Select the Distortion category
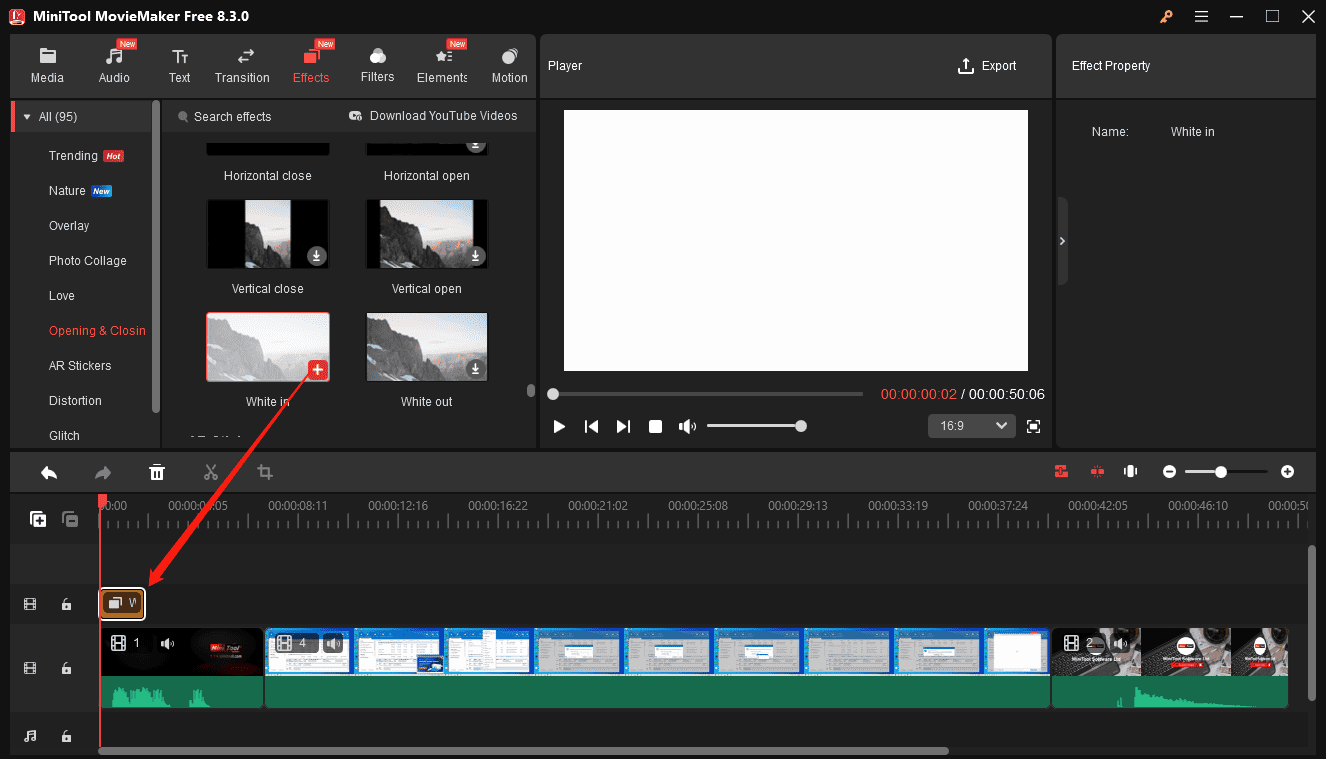1326x759 pixels. tap(75, 401)
